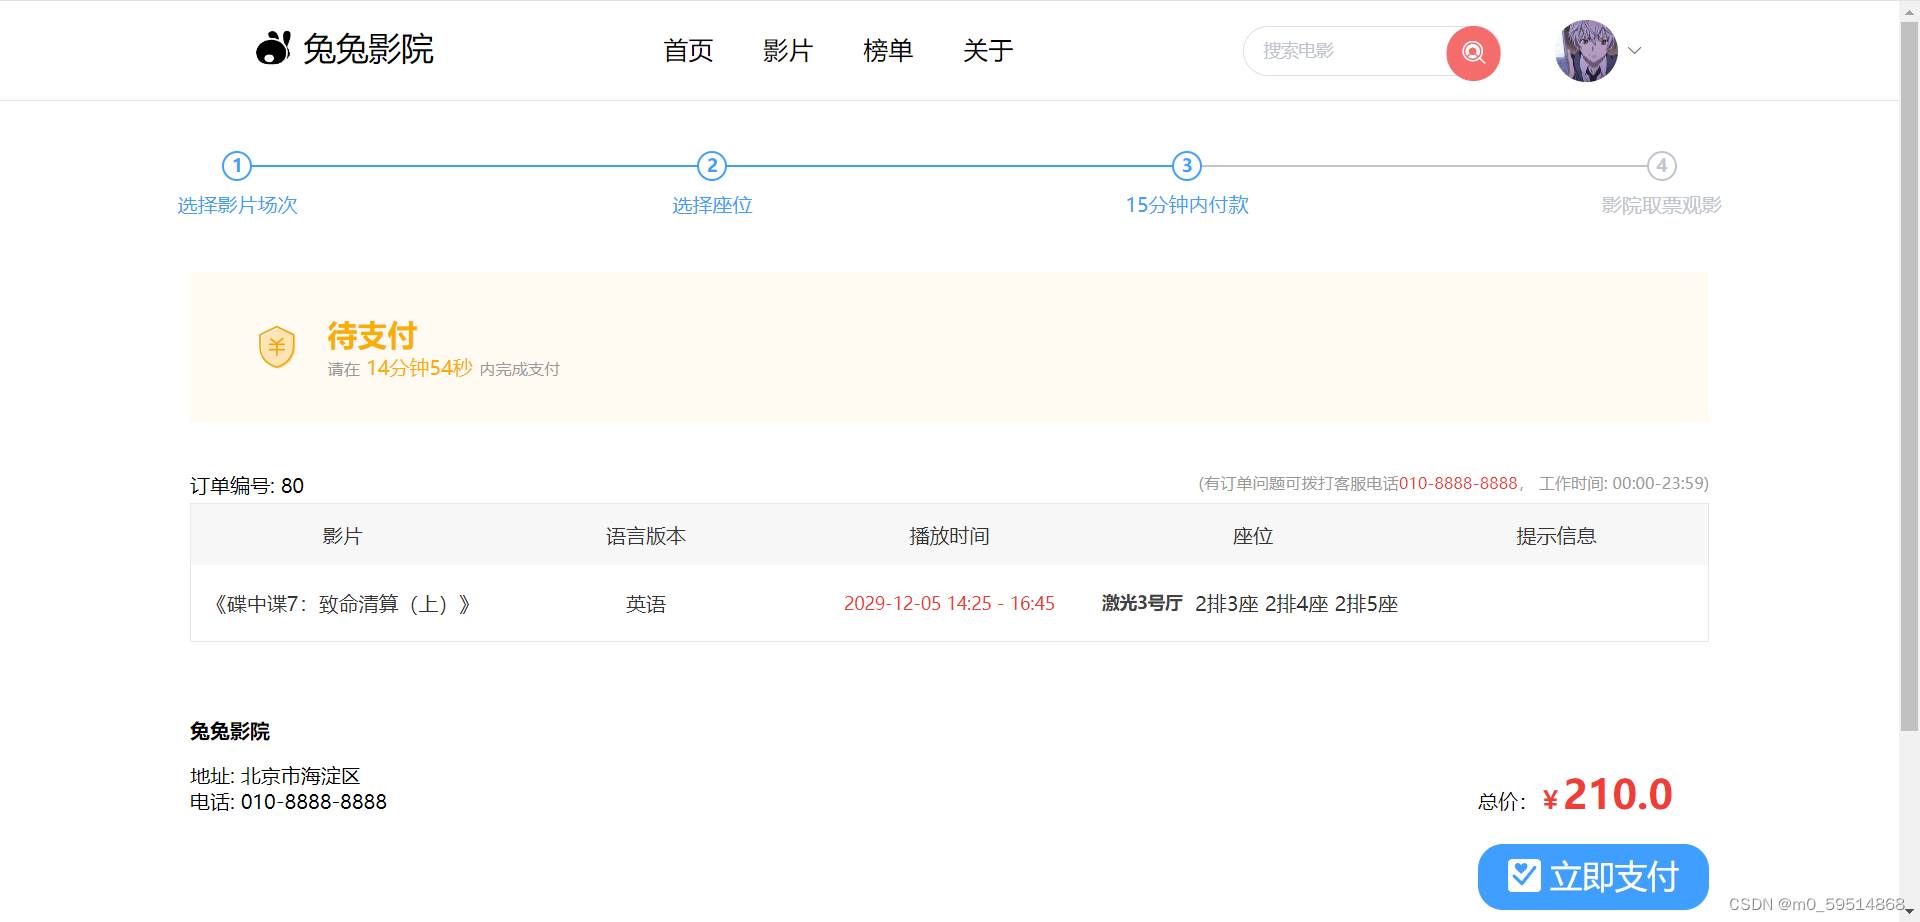
Task: Click the search magnifier icon
Action: click(1471, 51)
